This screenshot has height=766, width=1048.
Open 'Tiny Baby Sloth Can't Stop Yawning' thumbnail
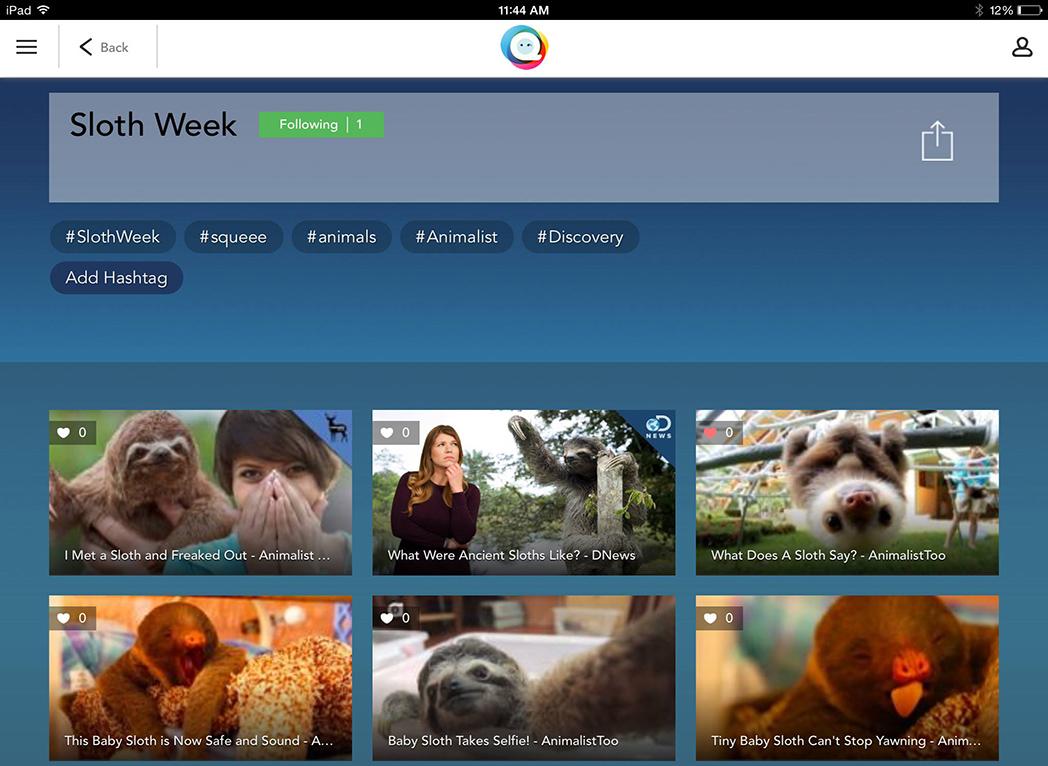point(847,678)
